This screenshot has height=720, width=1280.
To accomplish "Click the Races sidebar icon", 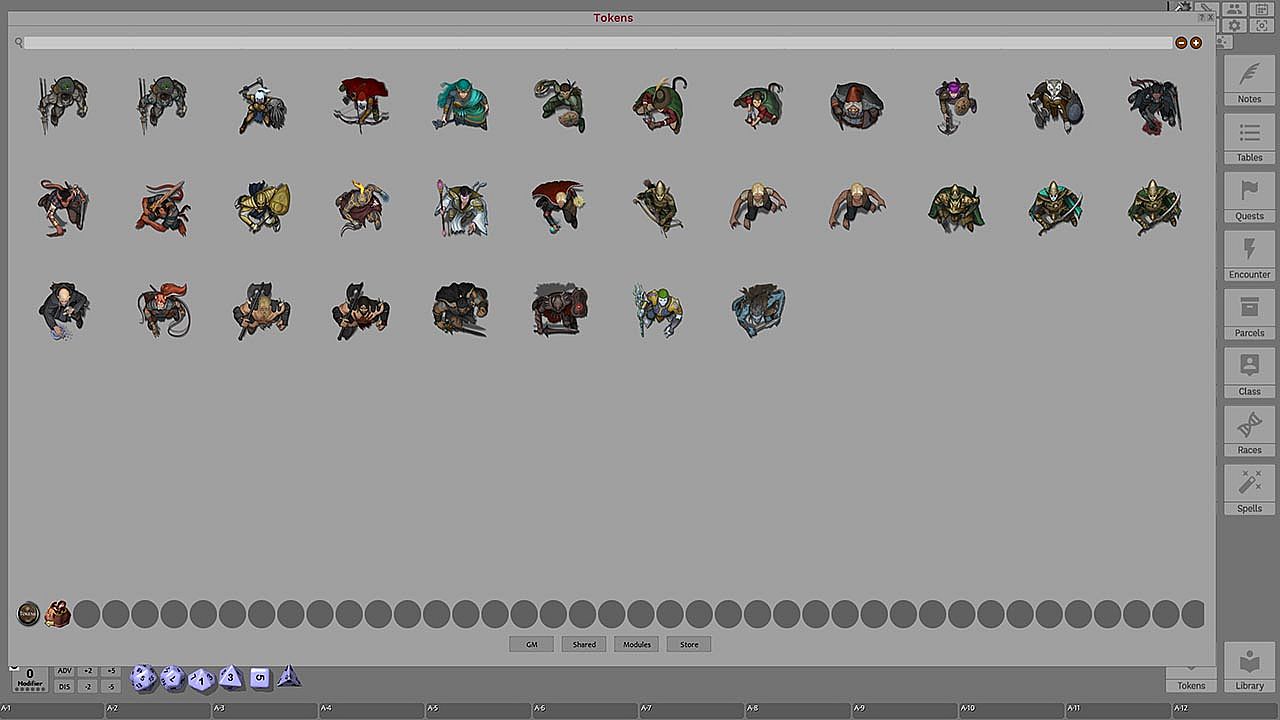I will 1249,431.
